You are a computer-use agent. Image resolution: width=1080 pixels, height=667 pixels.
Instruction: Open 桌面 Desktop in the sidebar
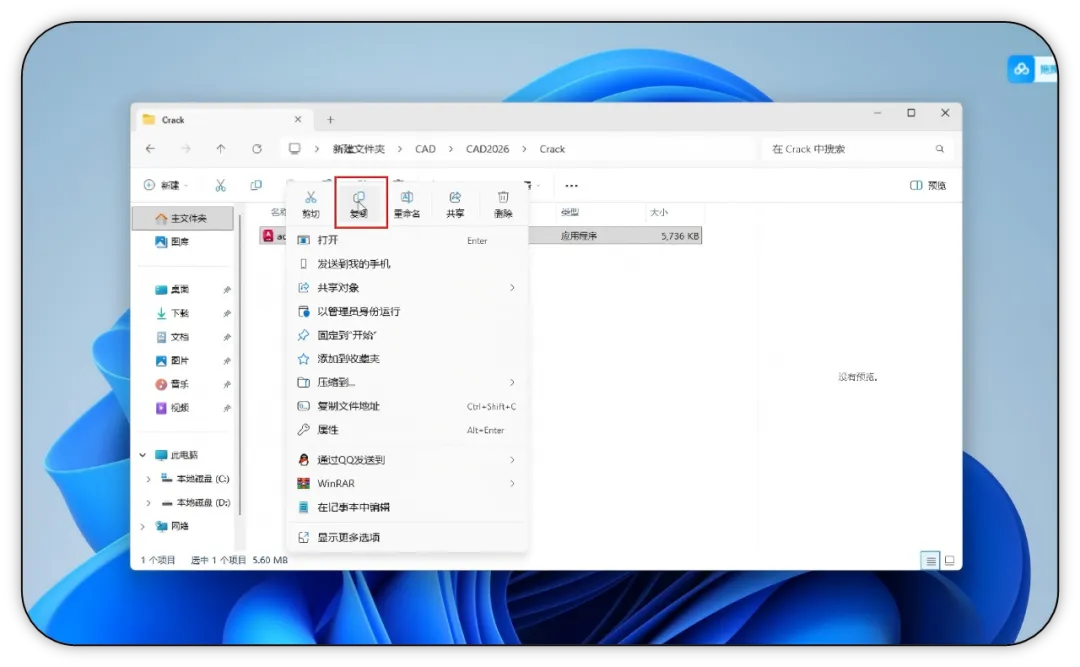point(173,289)
